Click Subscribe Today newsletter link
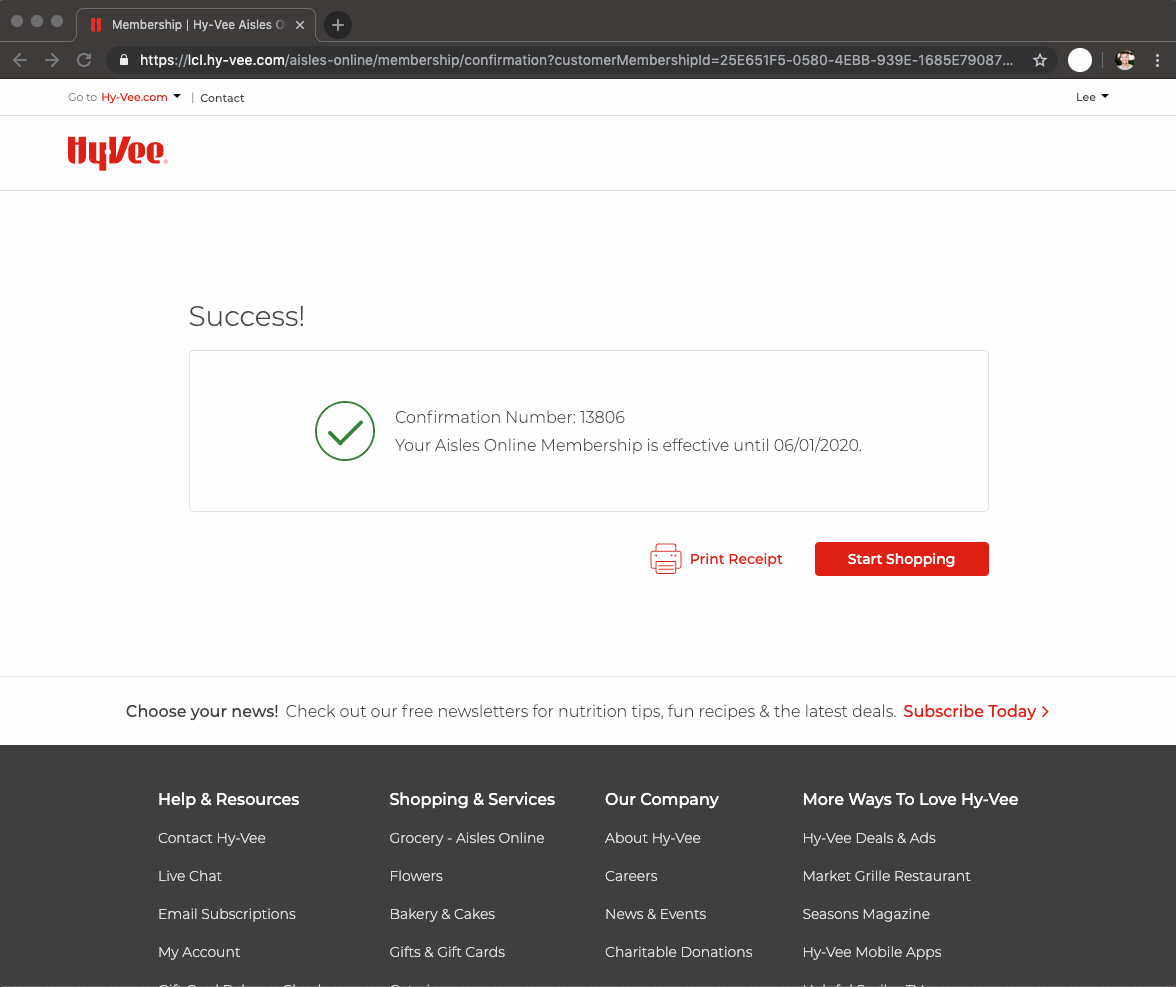Screen dimensions: 1176x987 (x=975, y=711)
